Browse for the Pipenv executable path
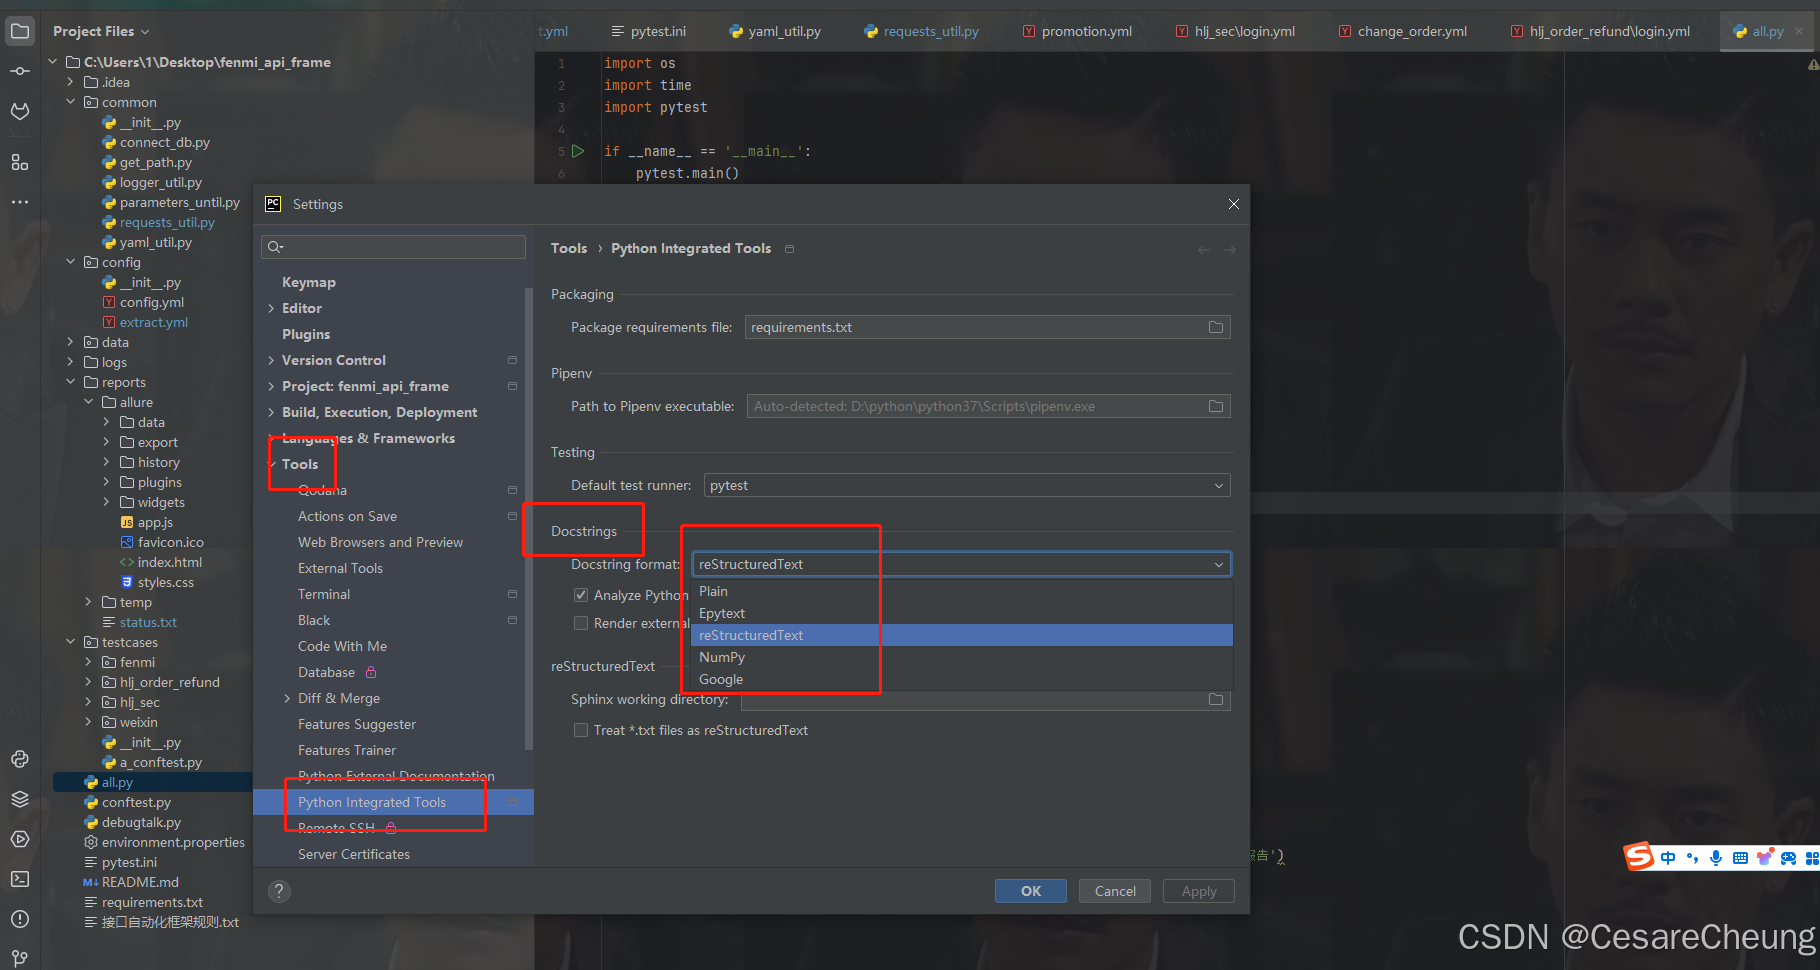 [x=1216, y=406]
